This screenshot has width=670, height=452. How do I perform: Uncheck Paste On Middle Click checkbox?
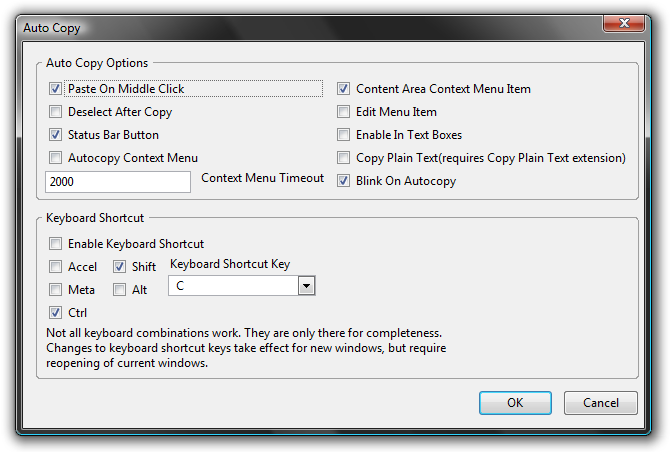55,89
